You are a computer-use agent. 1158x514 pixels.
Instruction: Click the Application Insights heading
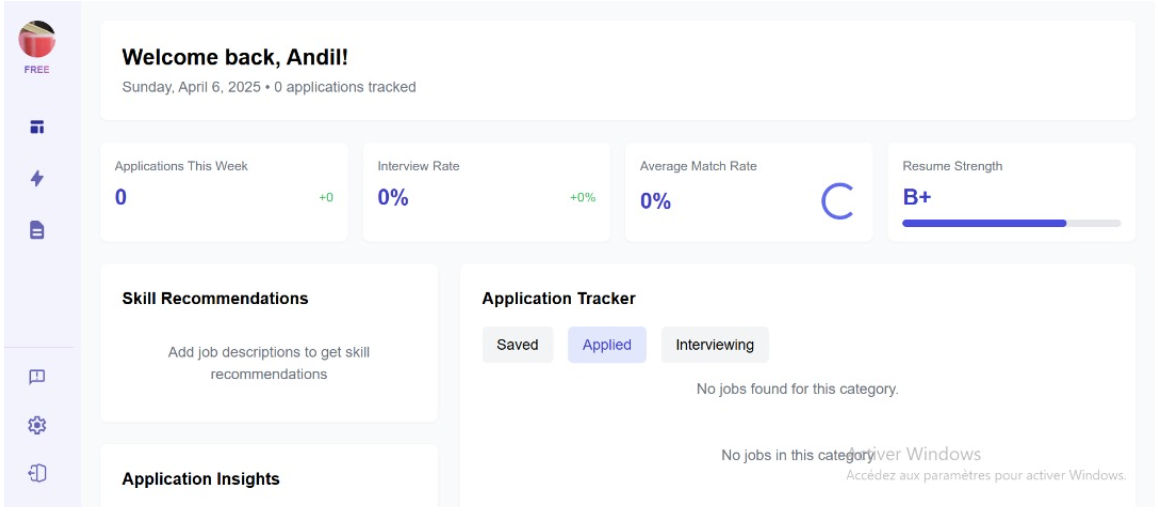tap(201, 479)
